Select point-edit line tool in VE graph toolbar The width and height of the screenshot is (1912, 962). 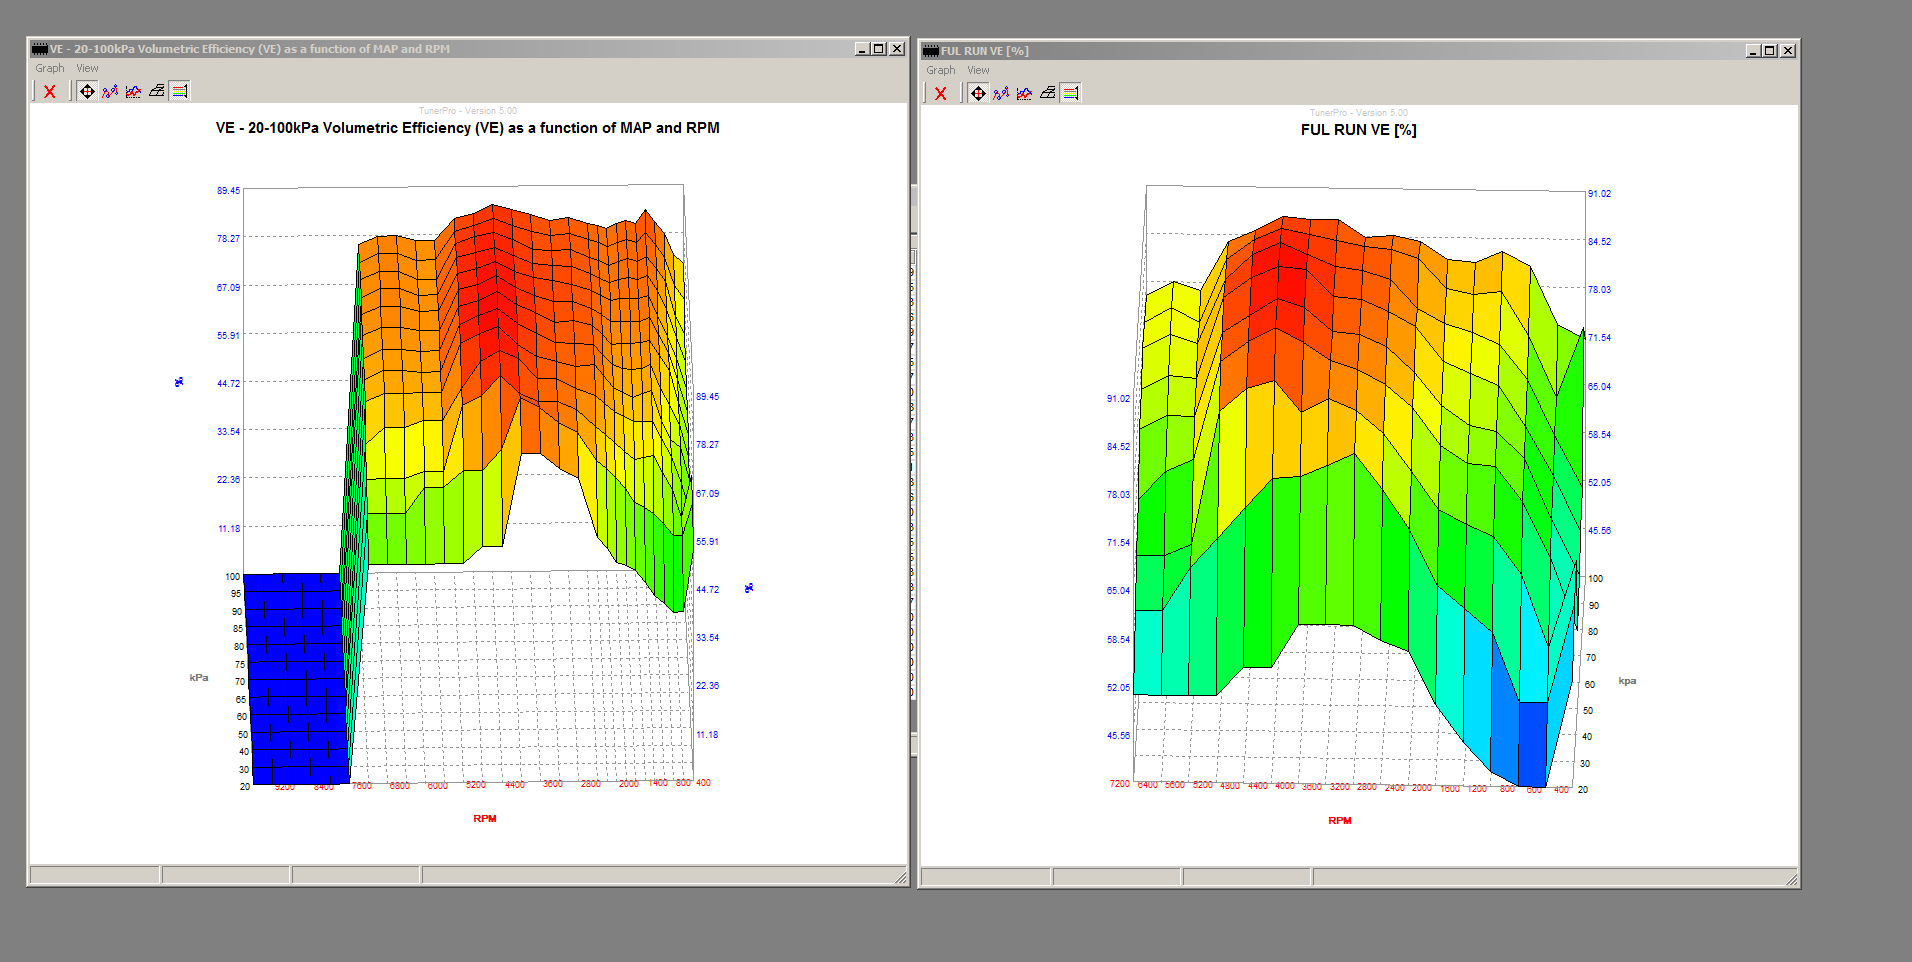110,91
